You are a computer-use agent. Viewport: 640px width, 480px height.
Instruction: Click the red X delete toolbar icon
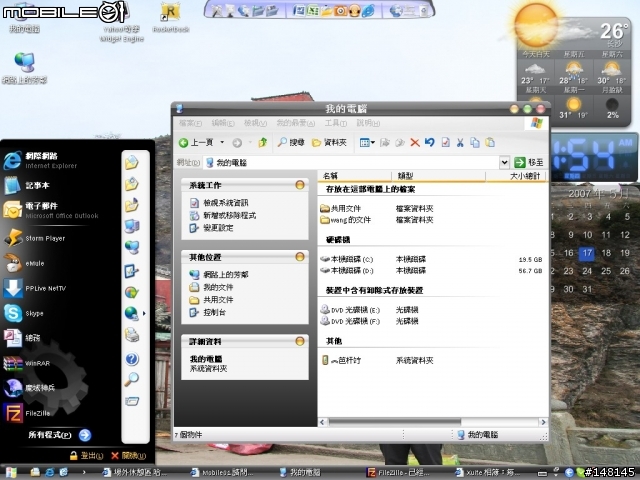pos(415,142)
